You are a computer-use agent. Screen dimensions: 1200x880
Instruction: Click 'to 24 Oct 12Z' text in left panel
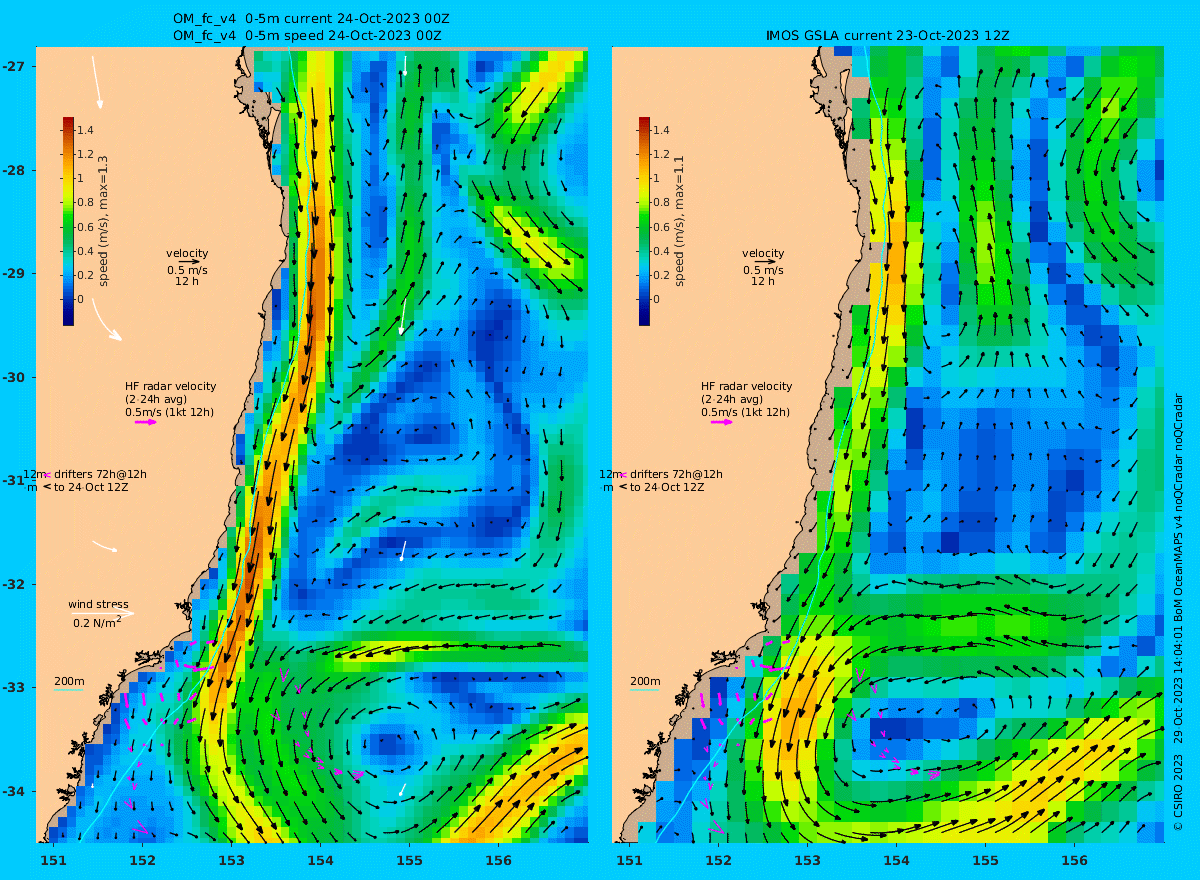(x=91, y=487)
